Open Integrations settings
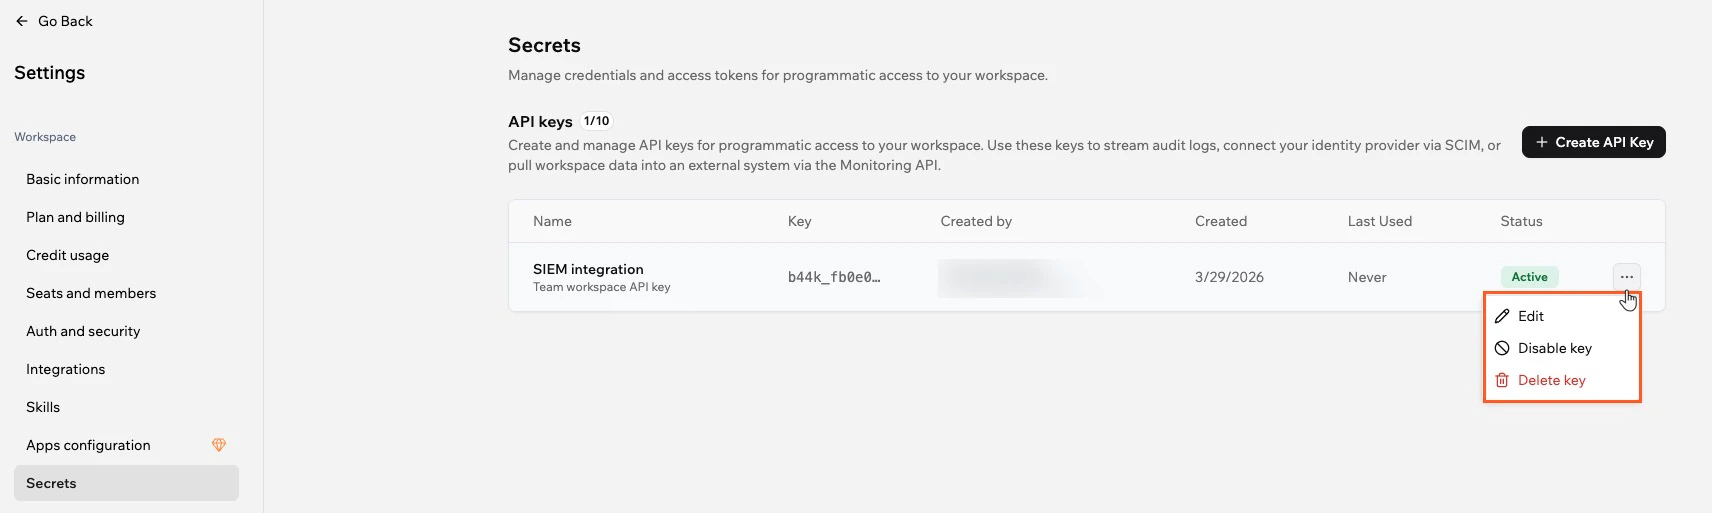This screenshot has width=1712, height=513. (x=126, y=369)
